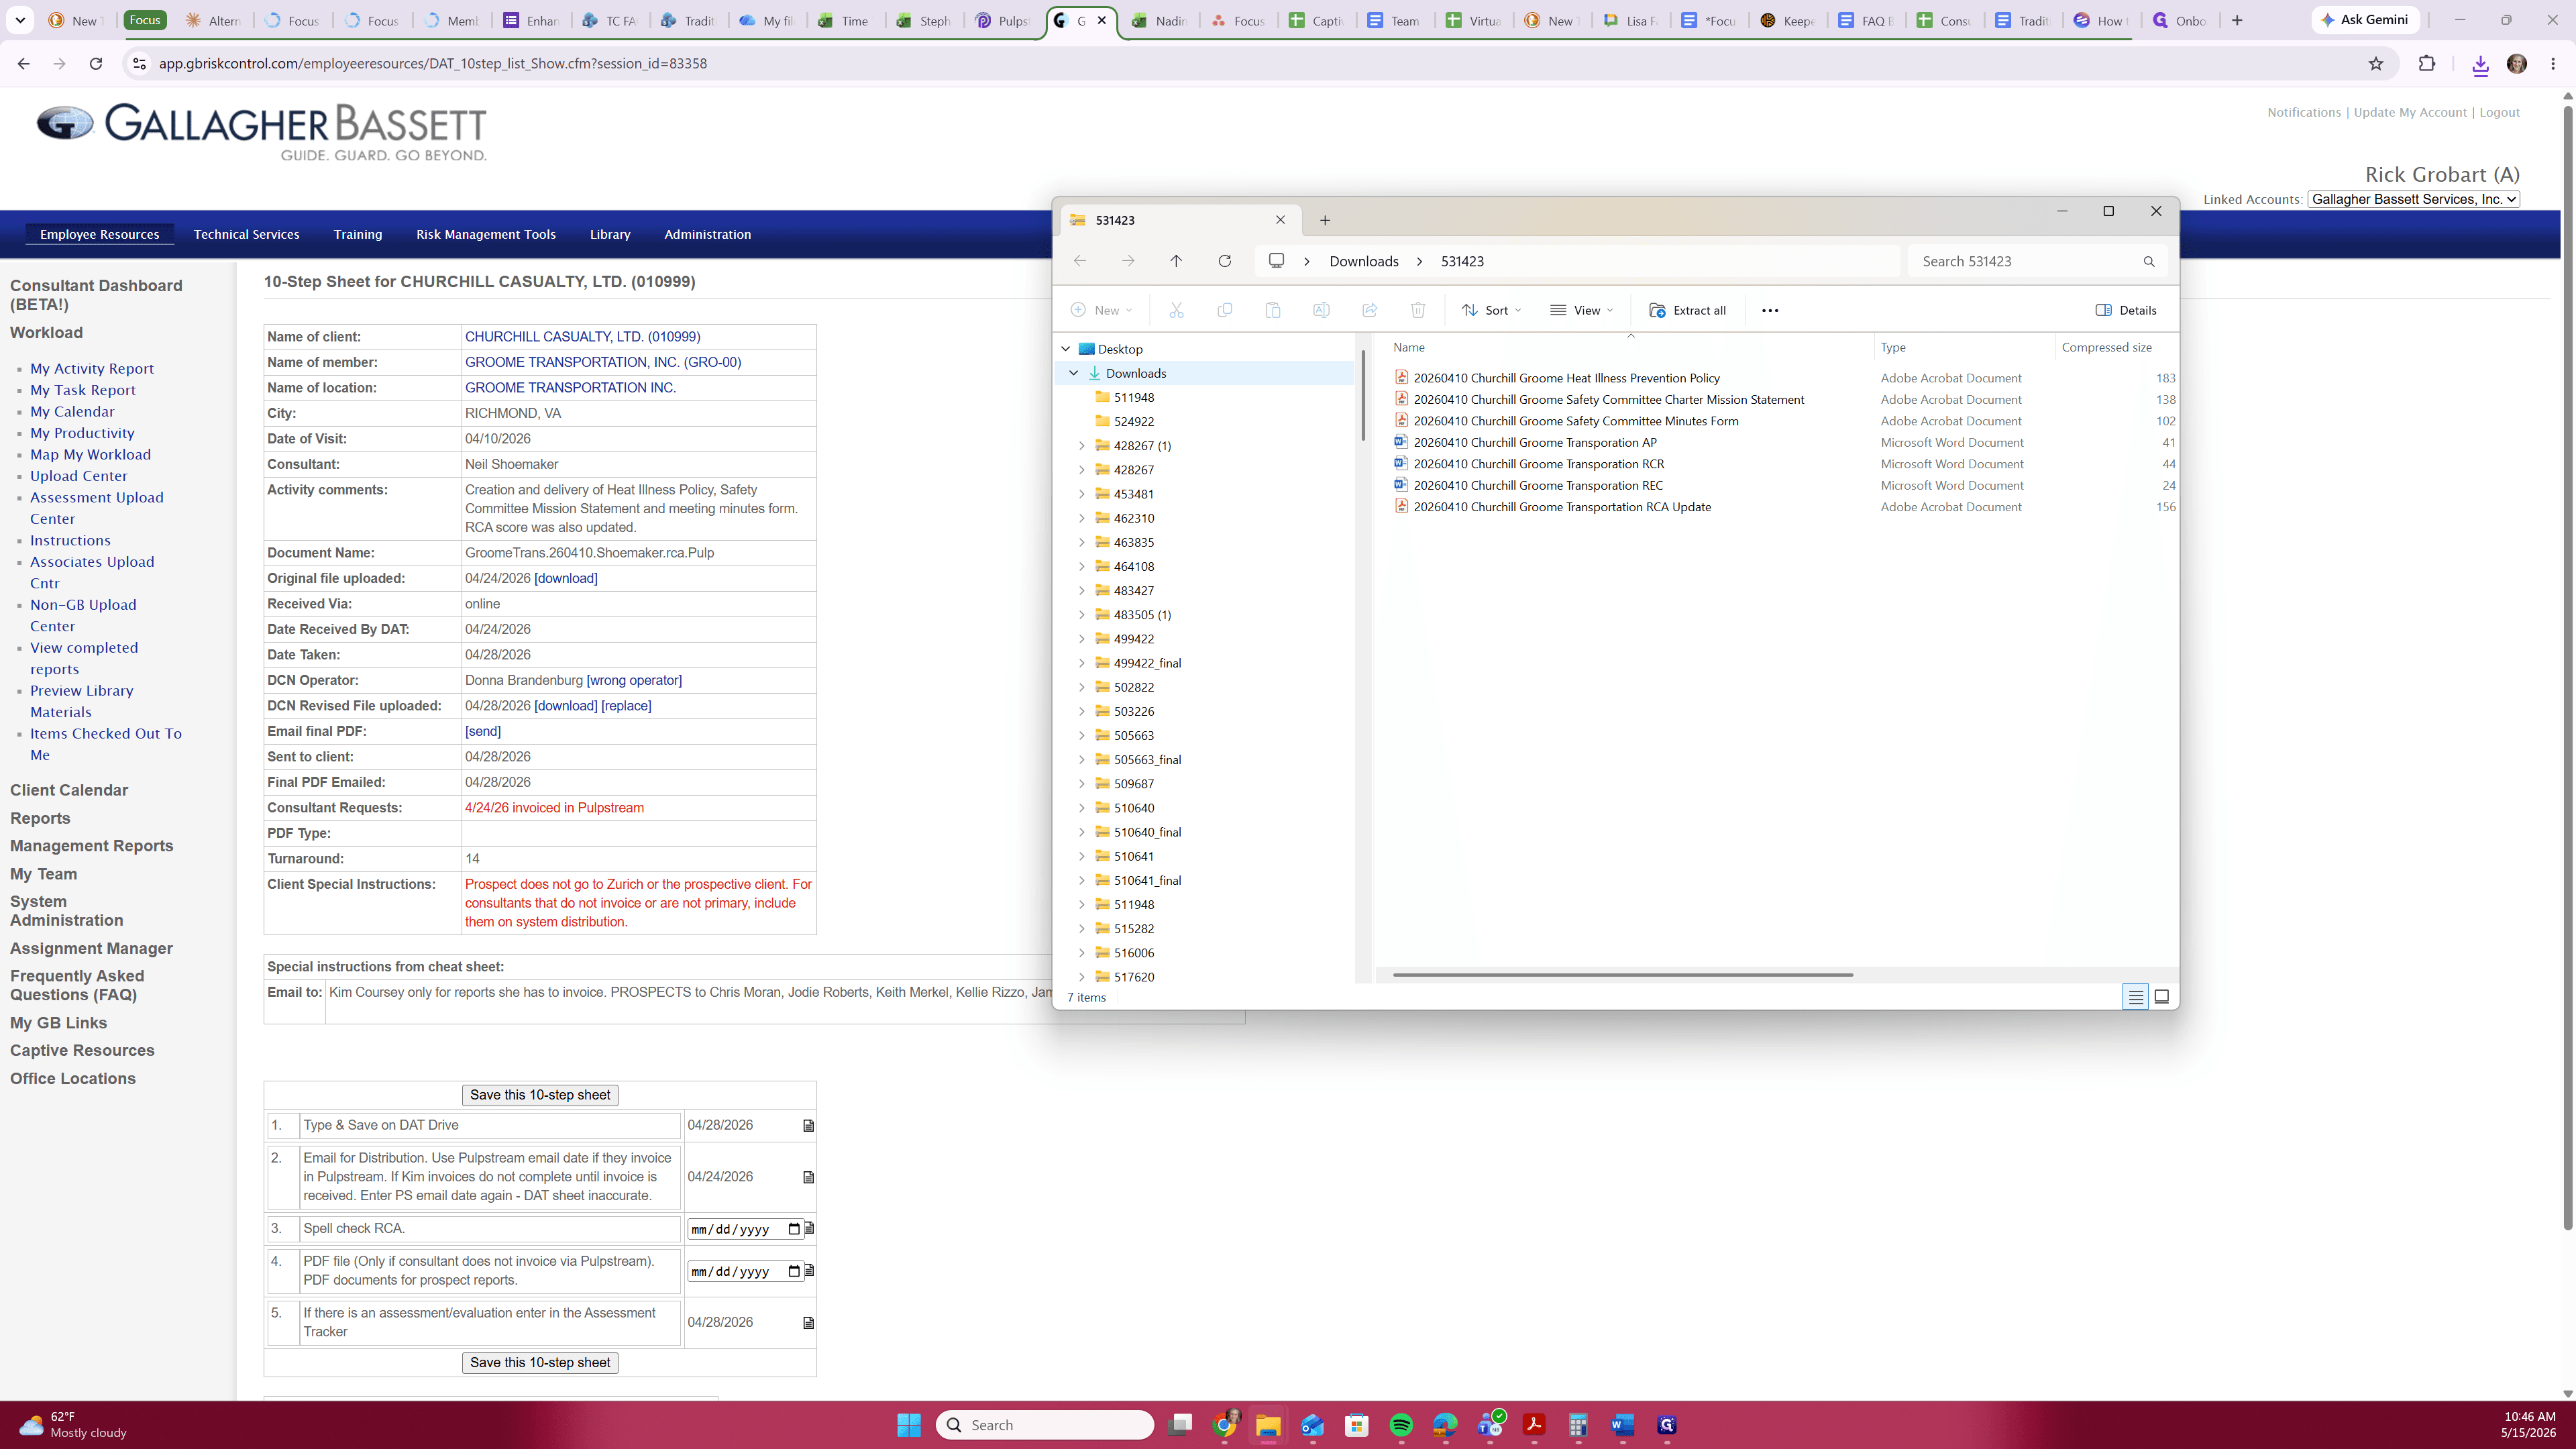Click the note icon for step 1

pyautogui.click(x=809, y=1126)
